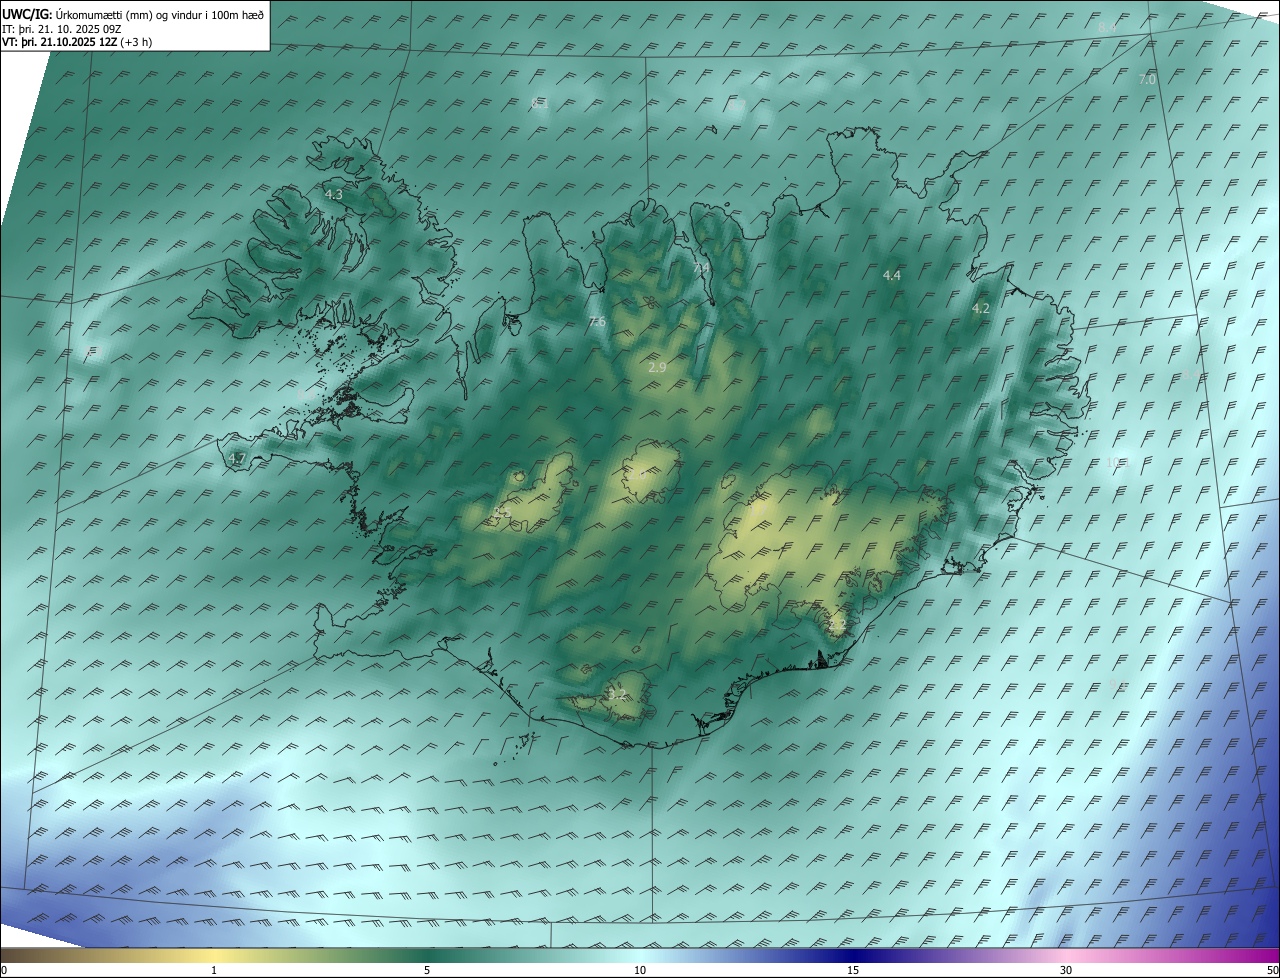Click the '0' tick on the color scale
1280x978 pixels.
[x=4, y=970]
